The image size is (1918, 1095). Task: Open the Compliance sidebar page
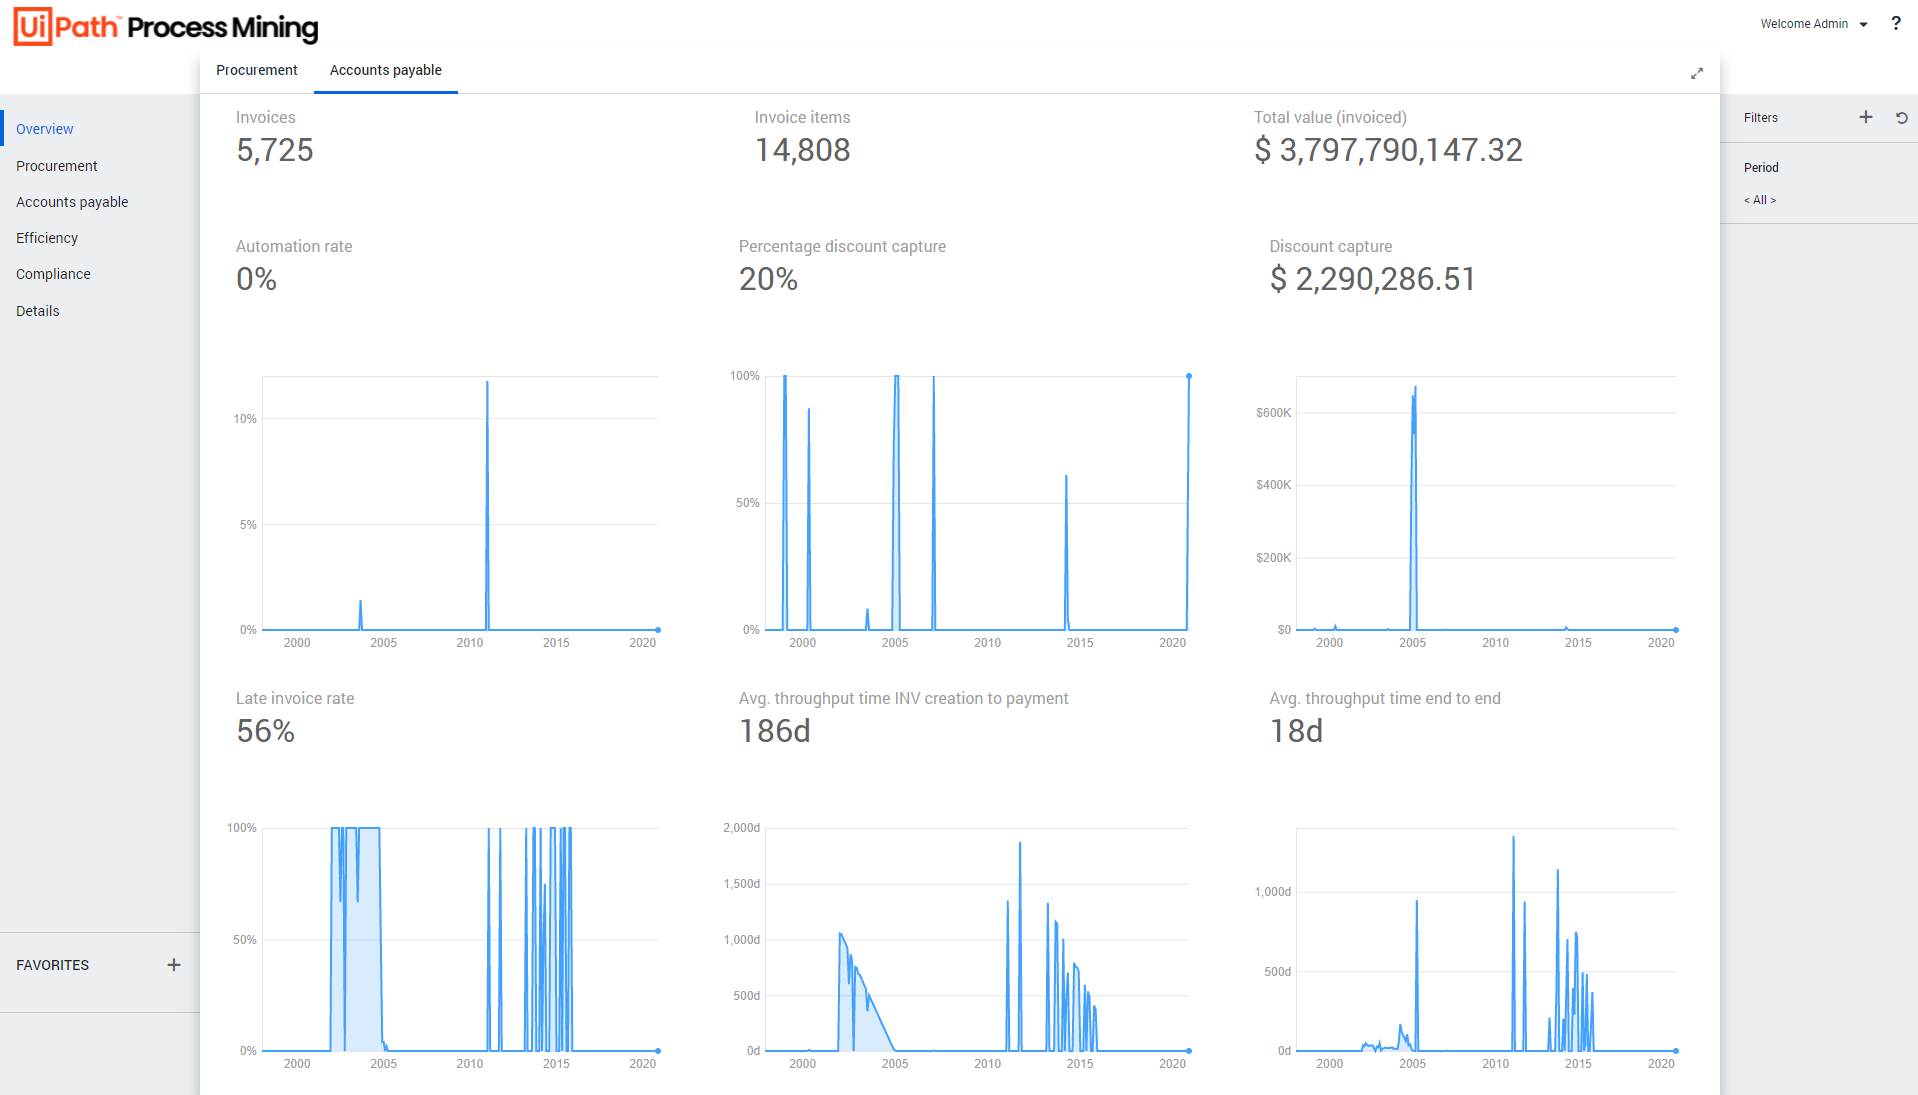pyautogui.click(x=53, y=274)
